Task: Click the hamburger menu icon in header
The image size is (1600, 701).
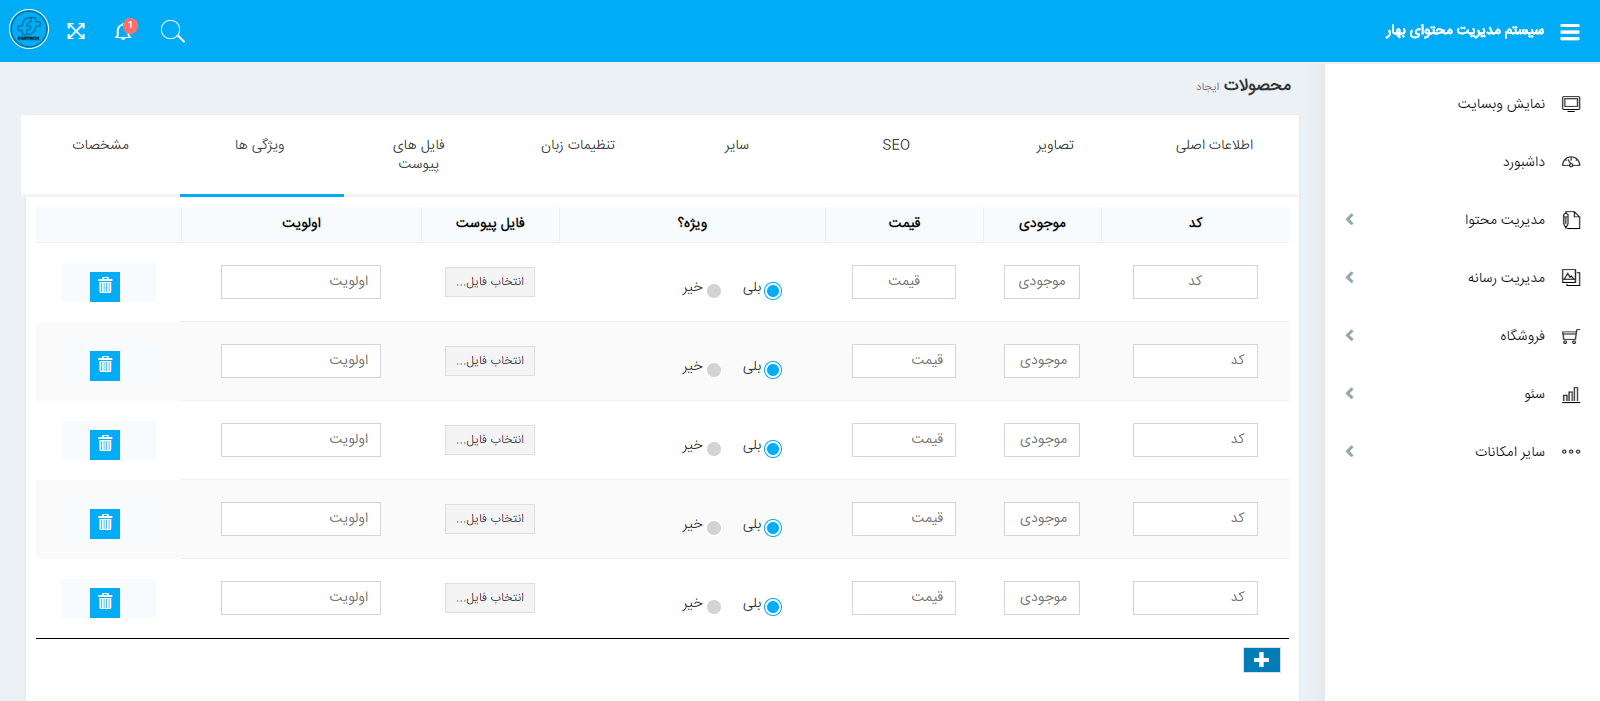Action: 1569,32
